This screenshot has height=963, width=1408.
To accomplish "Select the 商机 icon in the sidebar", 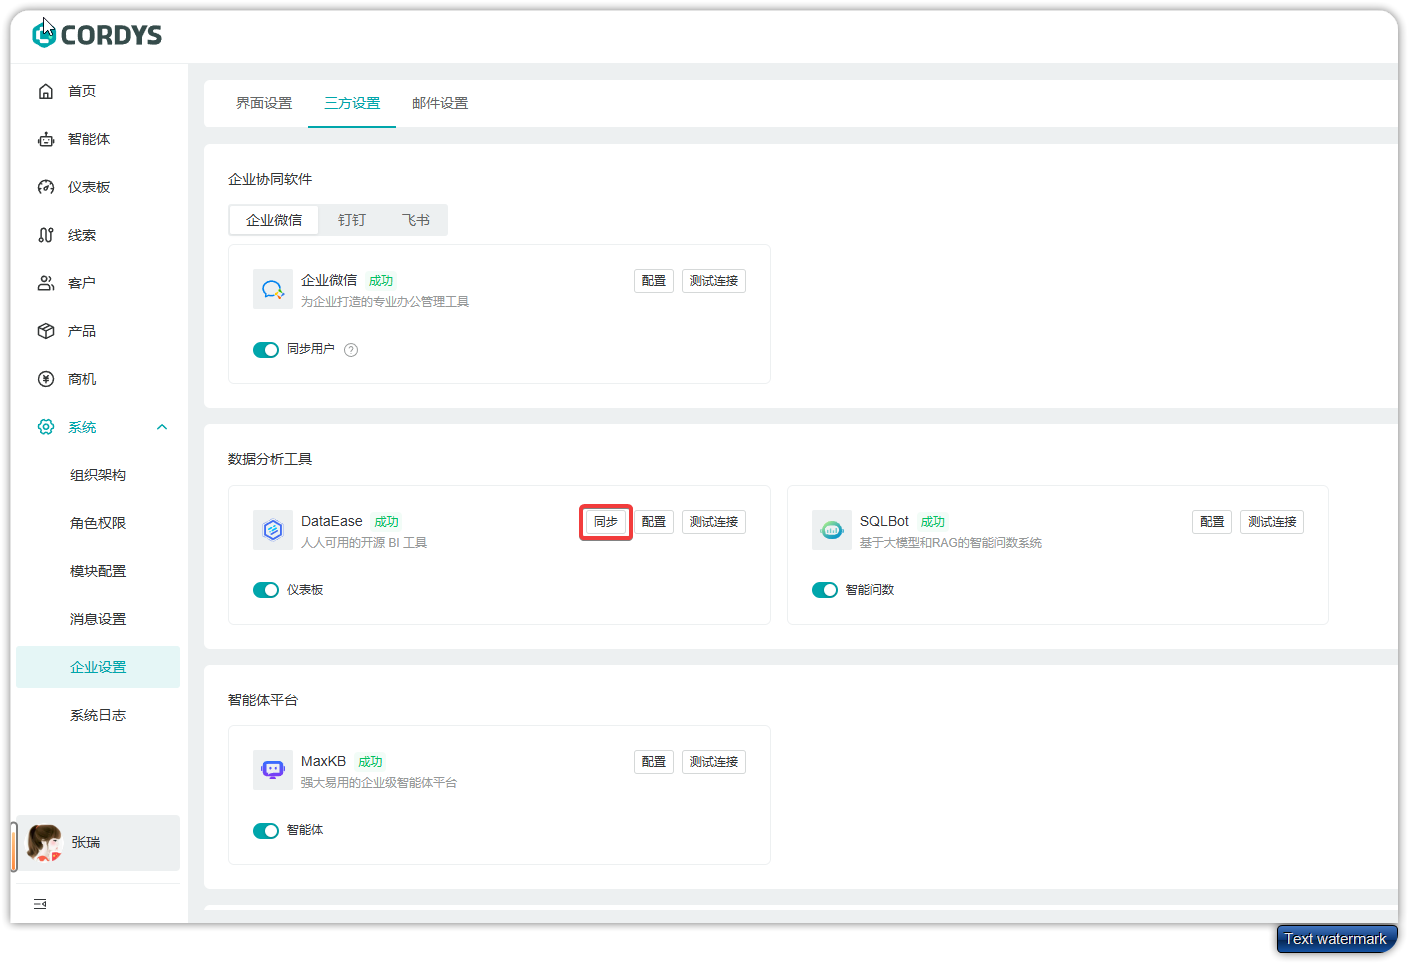I will [46, 378].
